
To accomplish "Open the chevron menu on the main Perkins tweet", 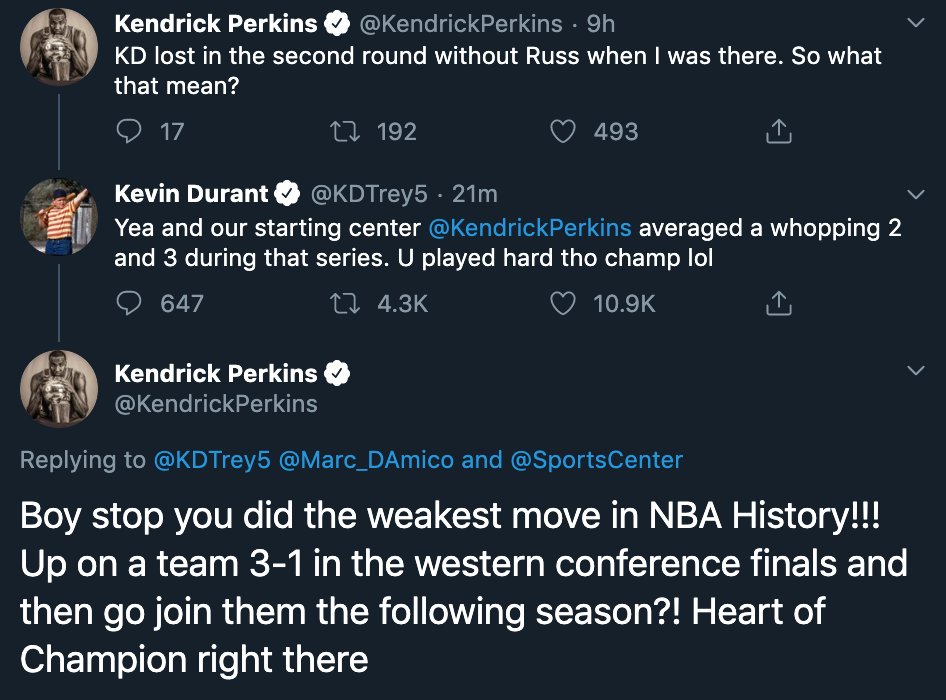I will 915,372.
